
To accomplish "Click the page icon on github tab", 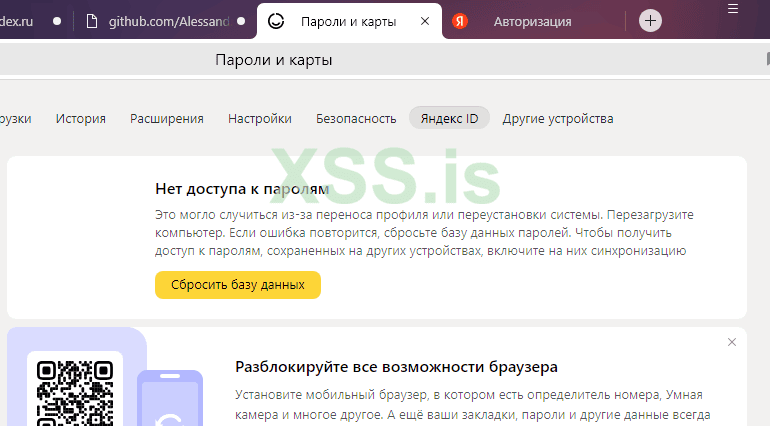I will tap(92, 21).
